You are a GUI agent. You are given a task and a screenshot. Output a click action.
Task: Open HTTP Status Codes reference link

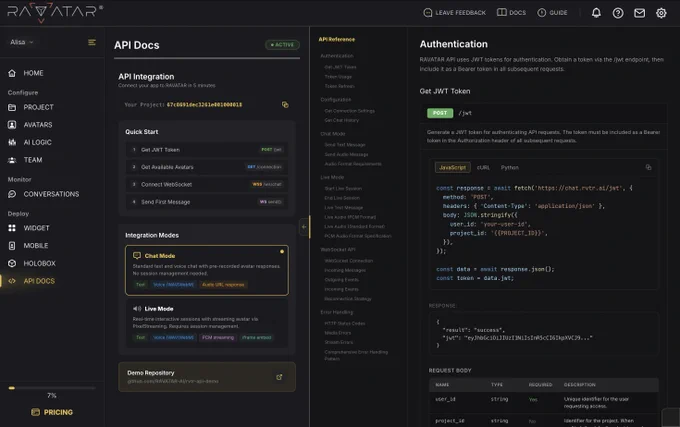[345, 323]
